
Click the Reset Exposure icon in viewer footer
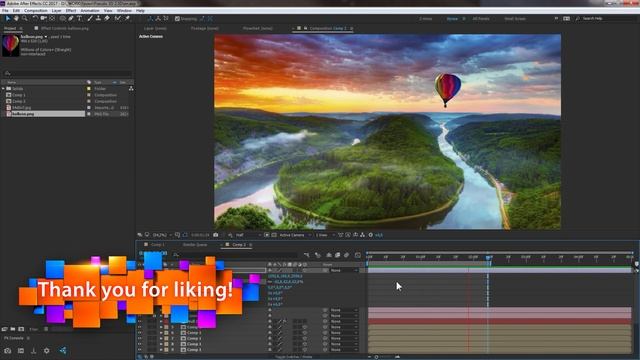[371, 235]
